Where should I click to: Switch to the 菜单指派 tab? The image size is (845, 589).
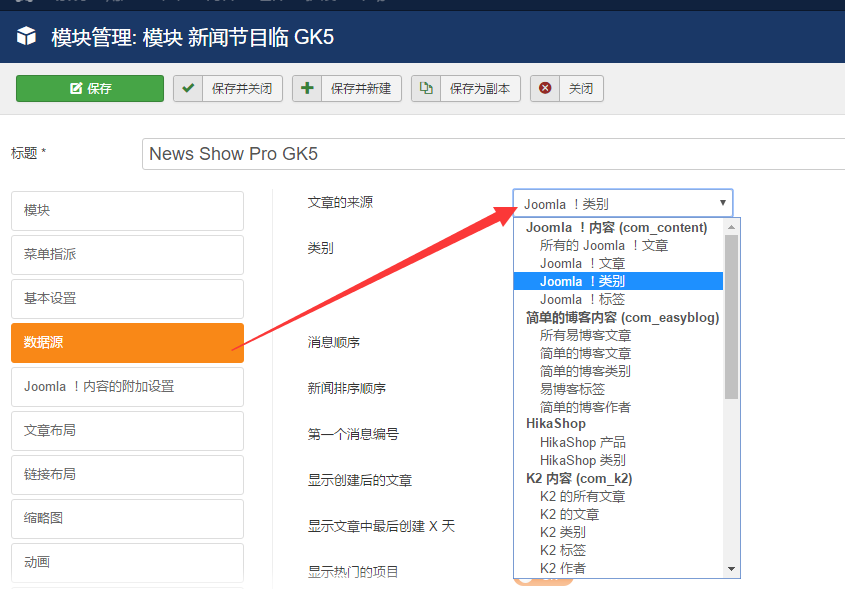click(127, 255)
